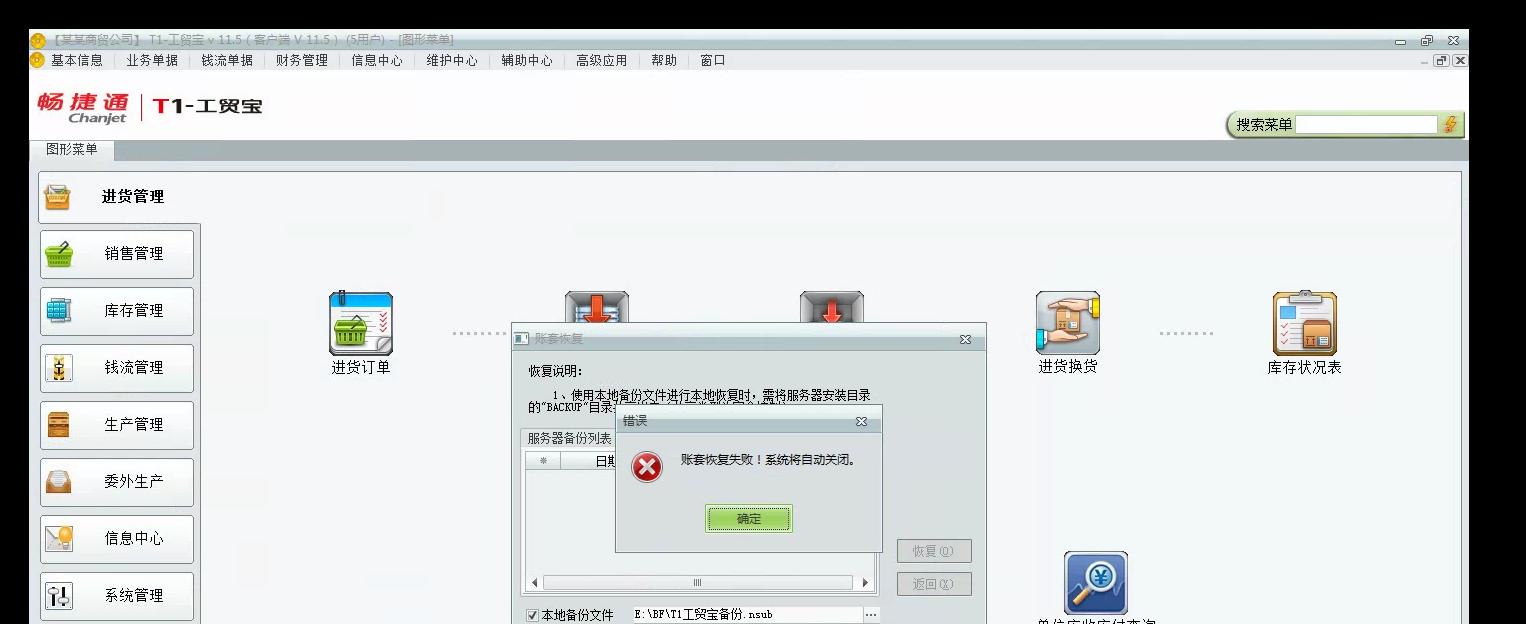The image size is (1526, 624).
Task: Open the 业务单据 menu
Action: click(x=151, y=60)
